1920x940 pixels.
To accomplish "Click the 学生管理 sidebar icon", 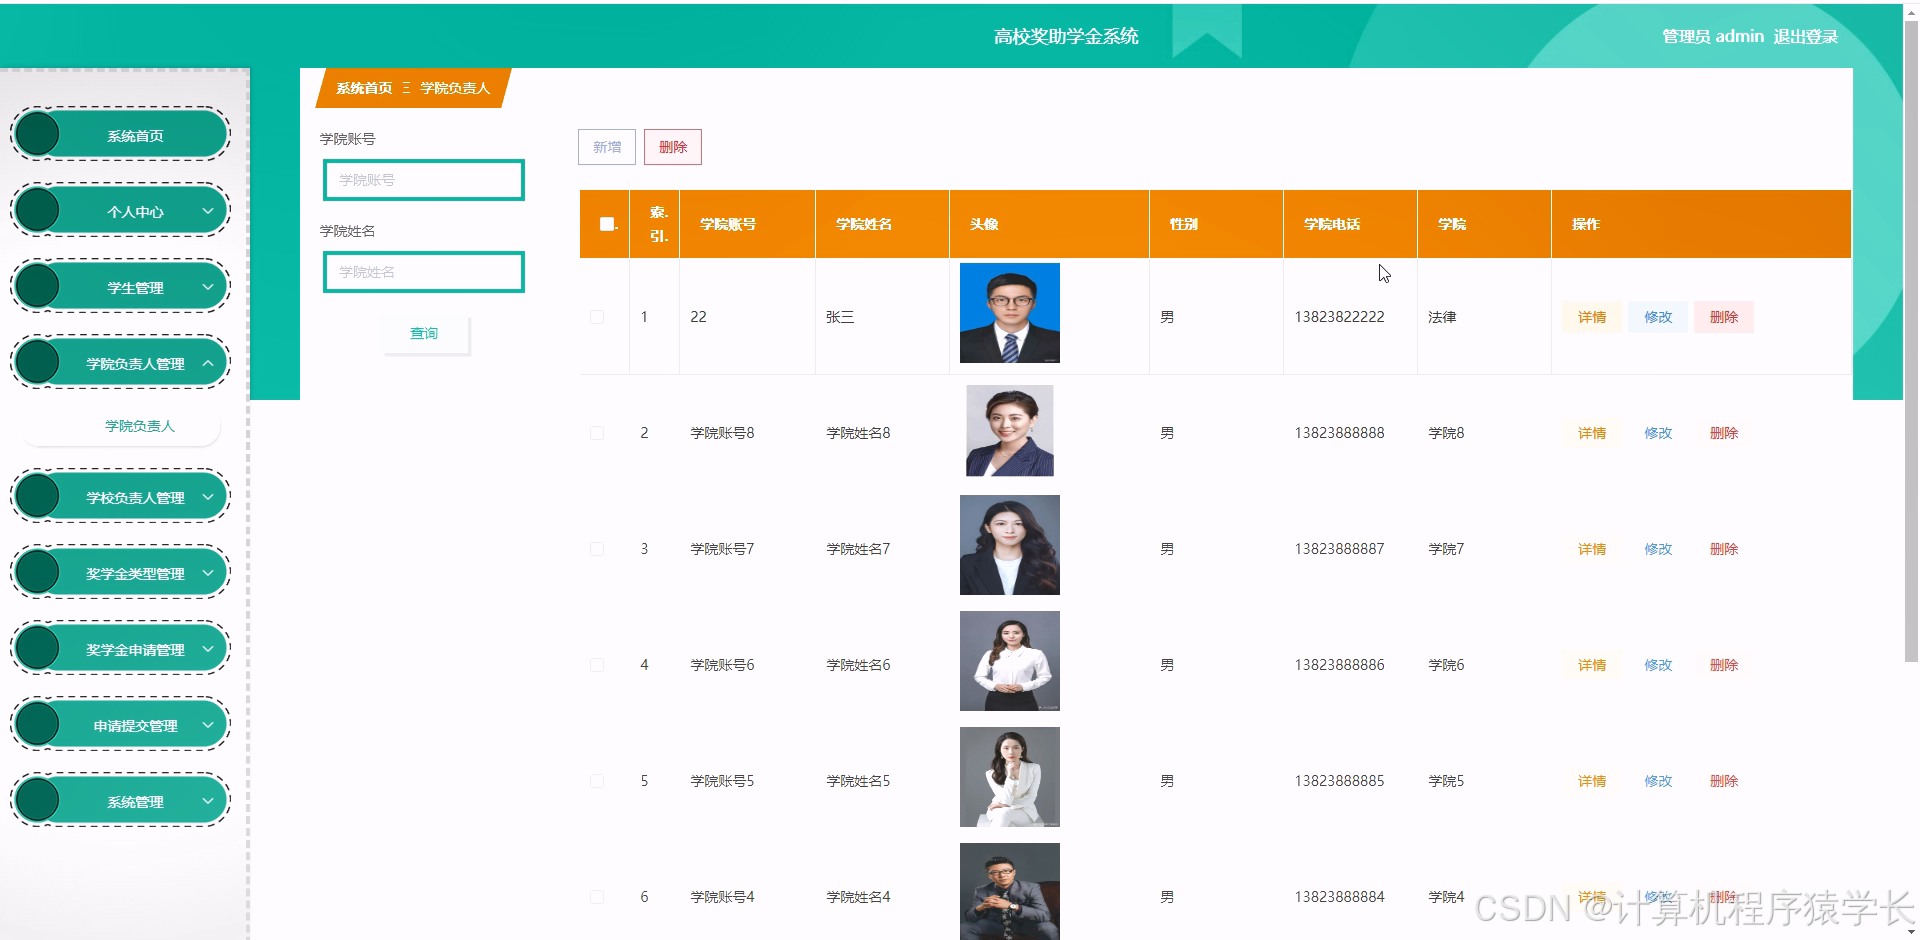I will (37, 285).
